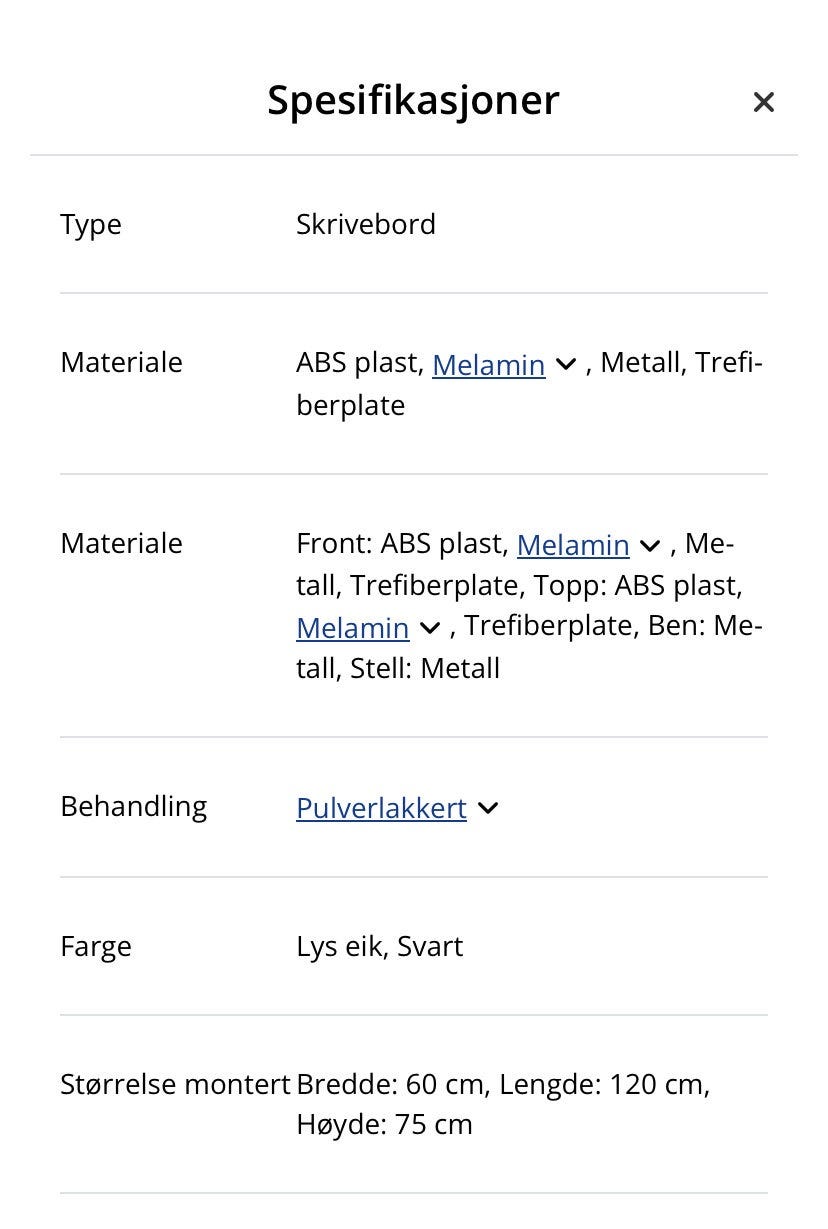Select the Spesifikasjoner heading

413,100
